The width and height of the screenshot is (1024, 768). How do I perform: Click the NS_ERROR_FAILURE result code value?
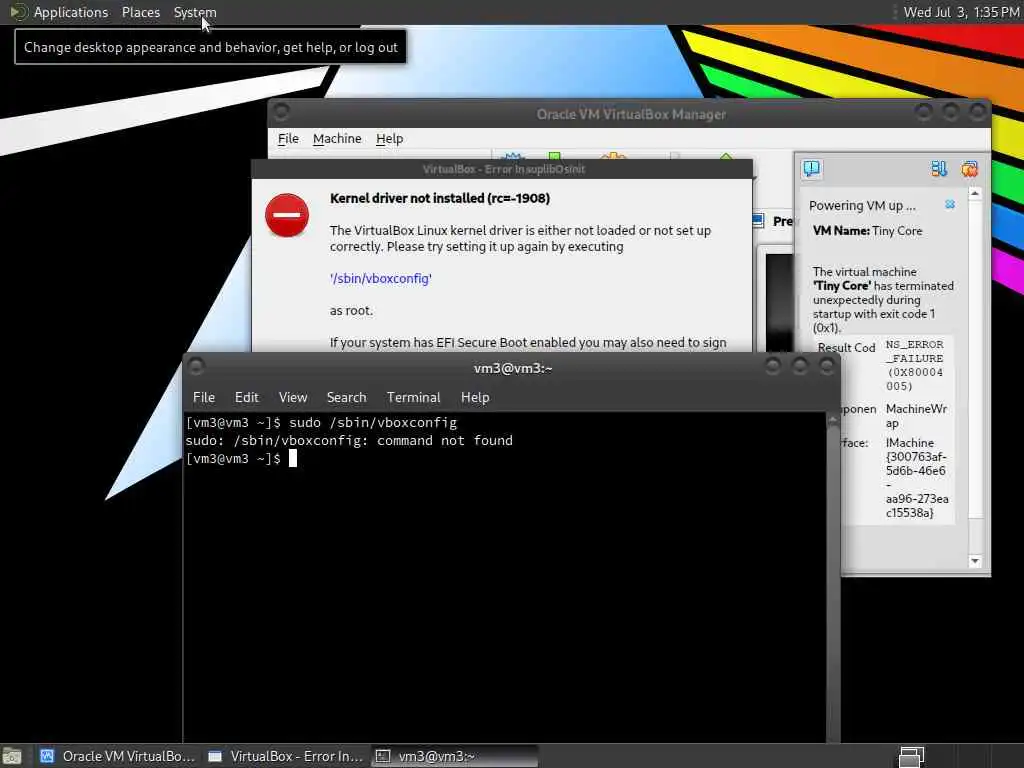tap(914, 365)
